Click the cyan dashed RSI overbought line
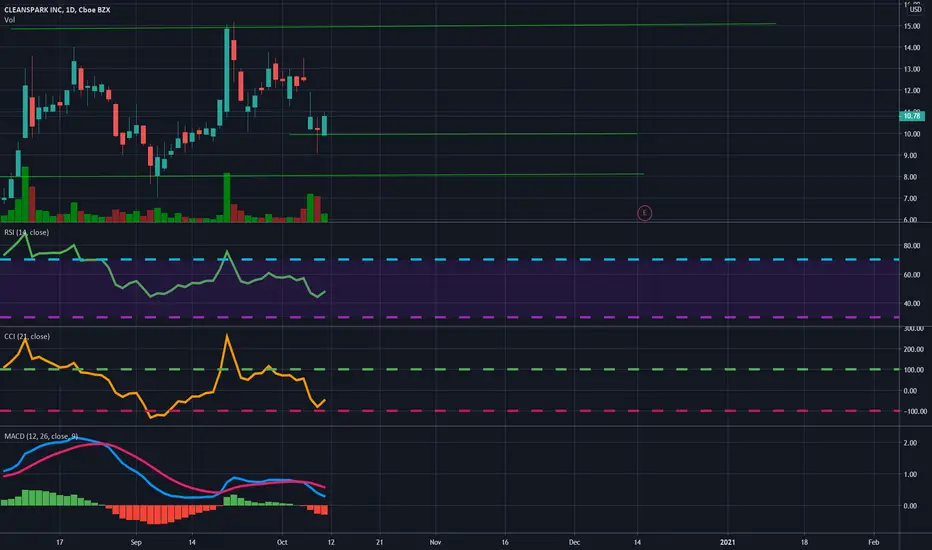Screen dimensions: 932x550 [449, 260]
